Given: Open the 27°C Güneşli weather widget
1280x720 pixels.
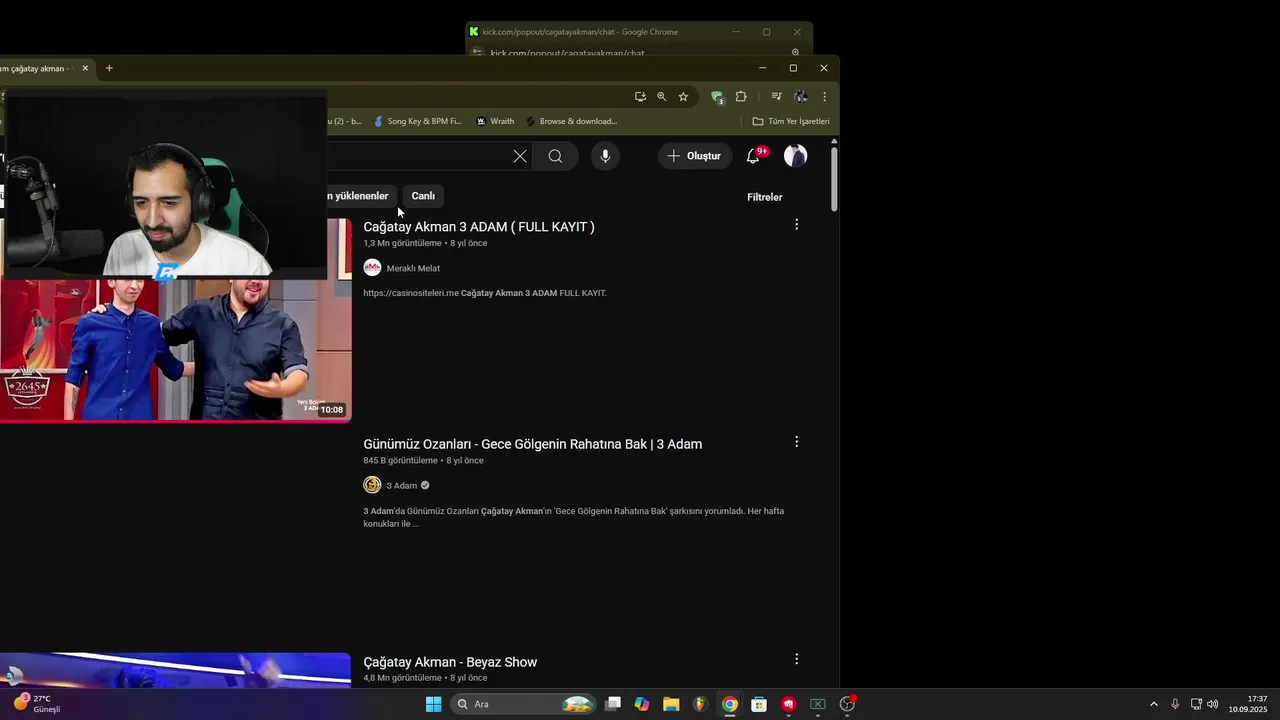Looking at the screenshot, I should pyautogui.click(x=36, y=704).
